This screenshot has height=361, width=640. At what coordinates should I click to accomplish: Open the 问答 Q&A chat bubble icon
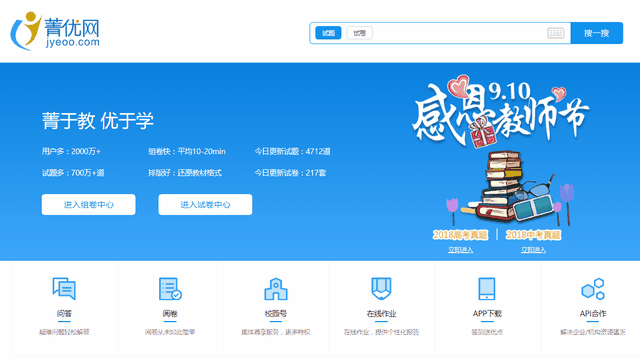point(64,288)
